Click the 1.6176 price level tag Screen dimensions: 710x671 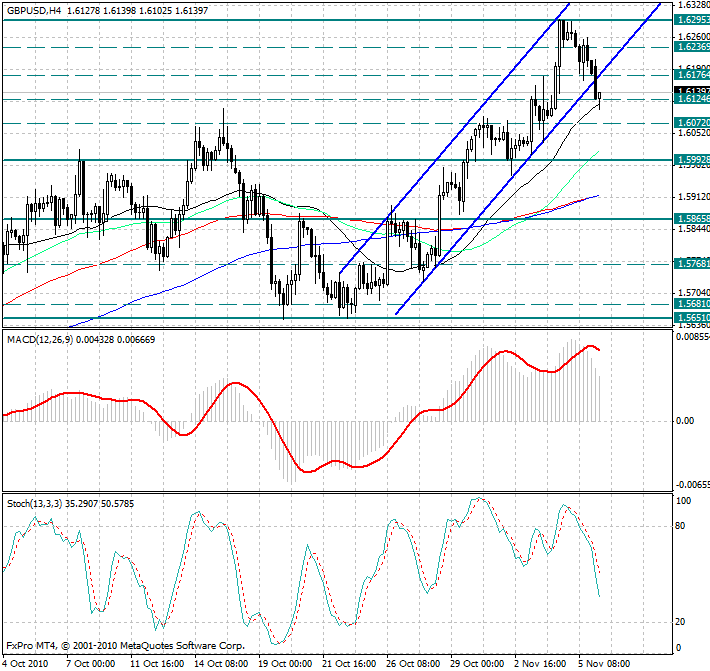[692, 75]
